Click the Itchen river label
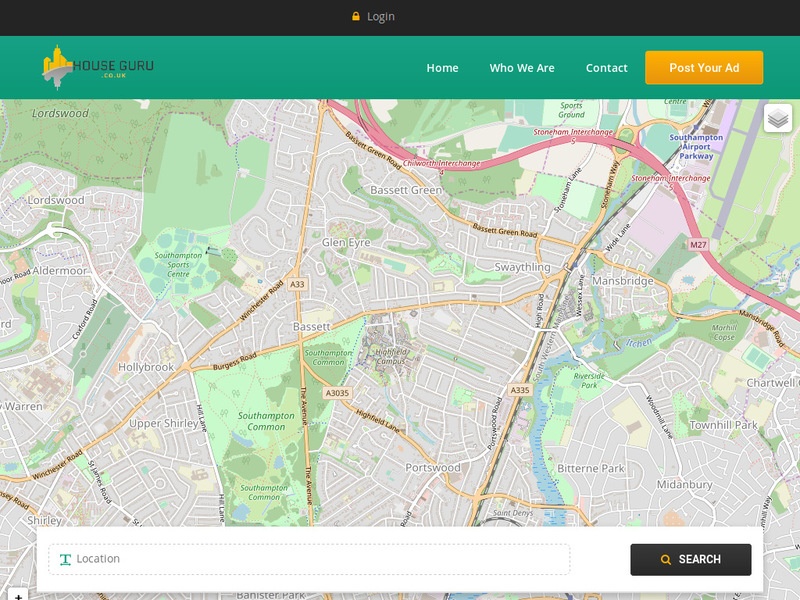The width and height of the screenshot is (800, 600). tap(639, 343)
